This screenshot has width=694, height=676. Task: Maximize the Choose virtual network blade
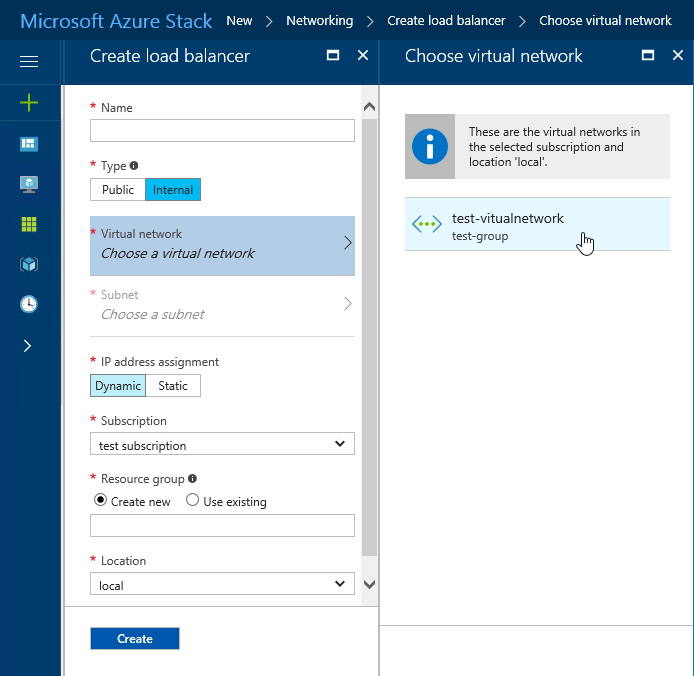point(648,55)
